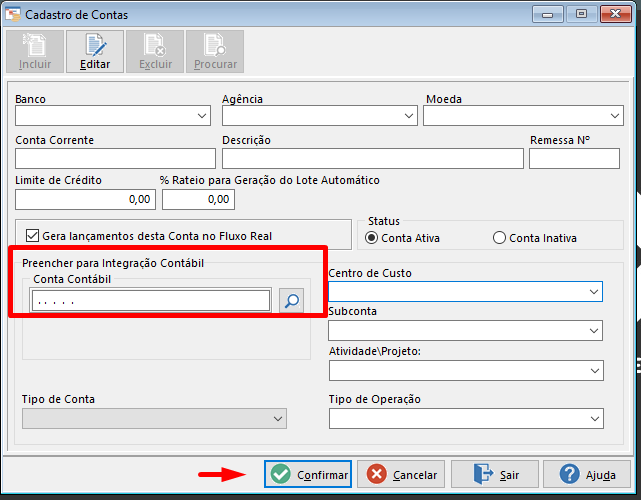The width and height of the screenshot is (641, 500).
Task: Confirm with the Confirmar button
Action: coord(308,474)
